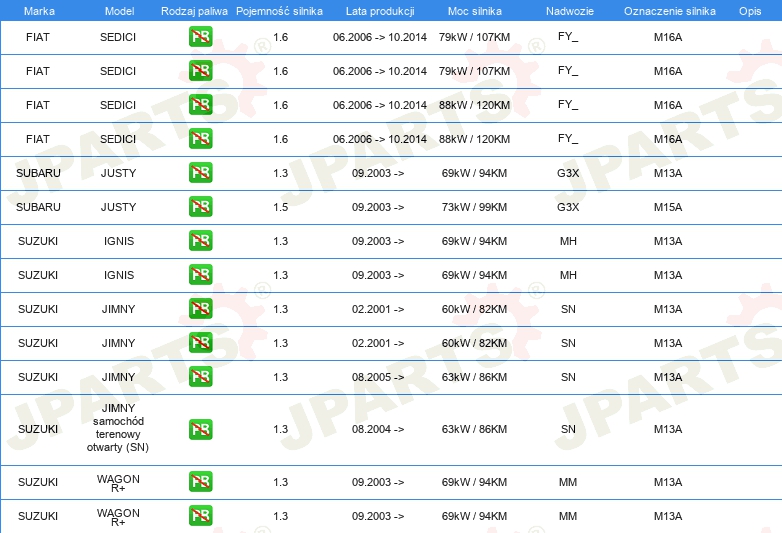Viewport: 782px width, 533px height.
Task: Click 63kW / 86KM in the 08.2004 row
Action: pyautogui.click(x=474, y=429)
